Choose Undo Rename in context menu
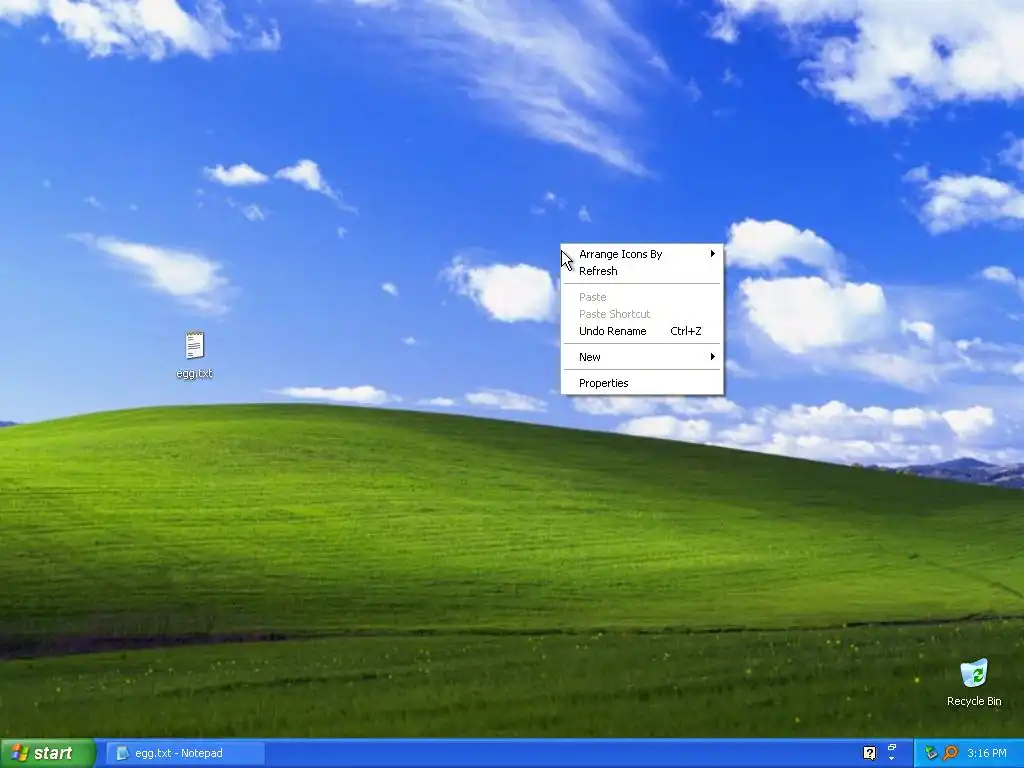This screenshot has height=768, width=1024. 642,331
